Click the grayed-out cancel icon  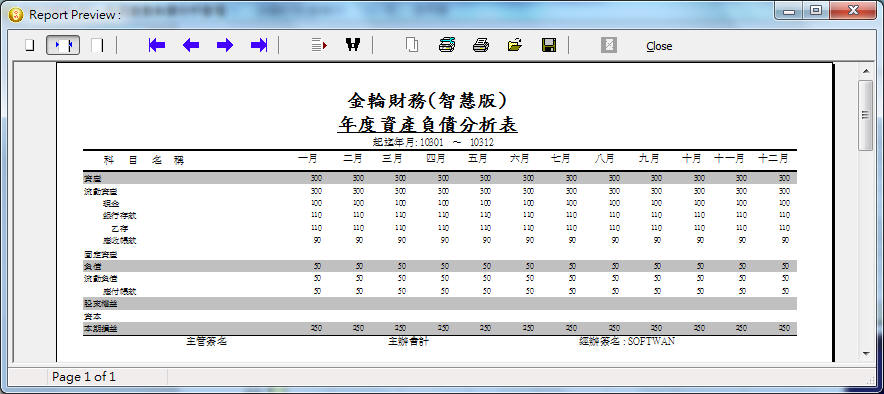point(609,46)
